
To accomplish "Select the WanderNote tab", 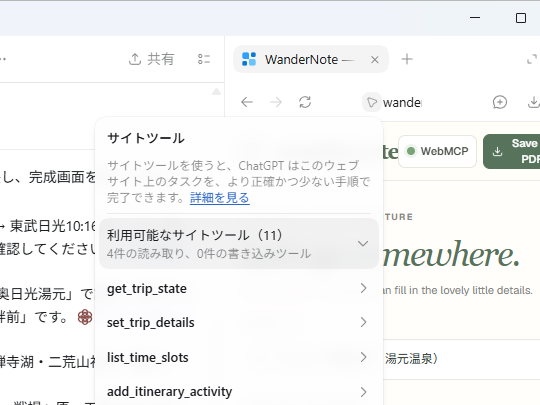I will click(x=311, y=59).
